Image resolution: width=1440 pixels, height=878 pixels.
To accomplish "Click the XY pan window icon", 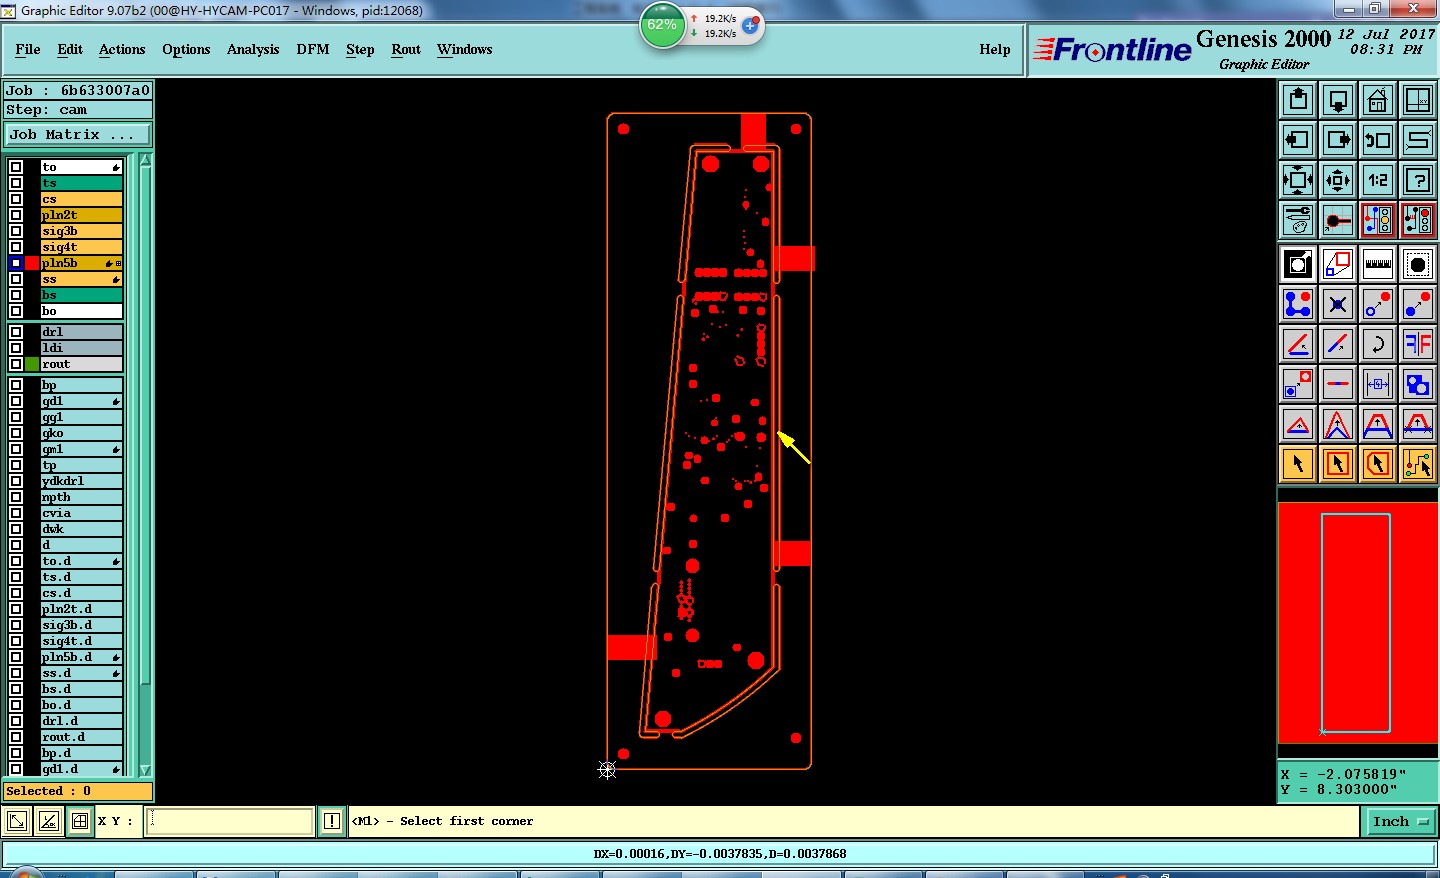I will tap(1418, 100).
